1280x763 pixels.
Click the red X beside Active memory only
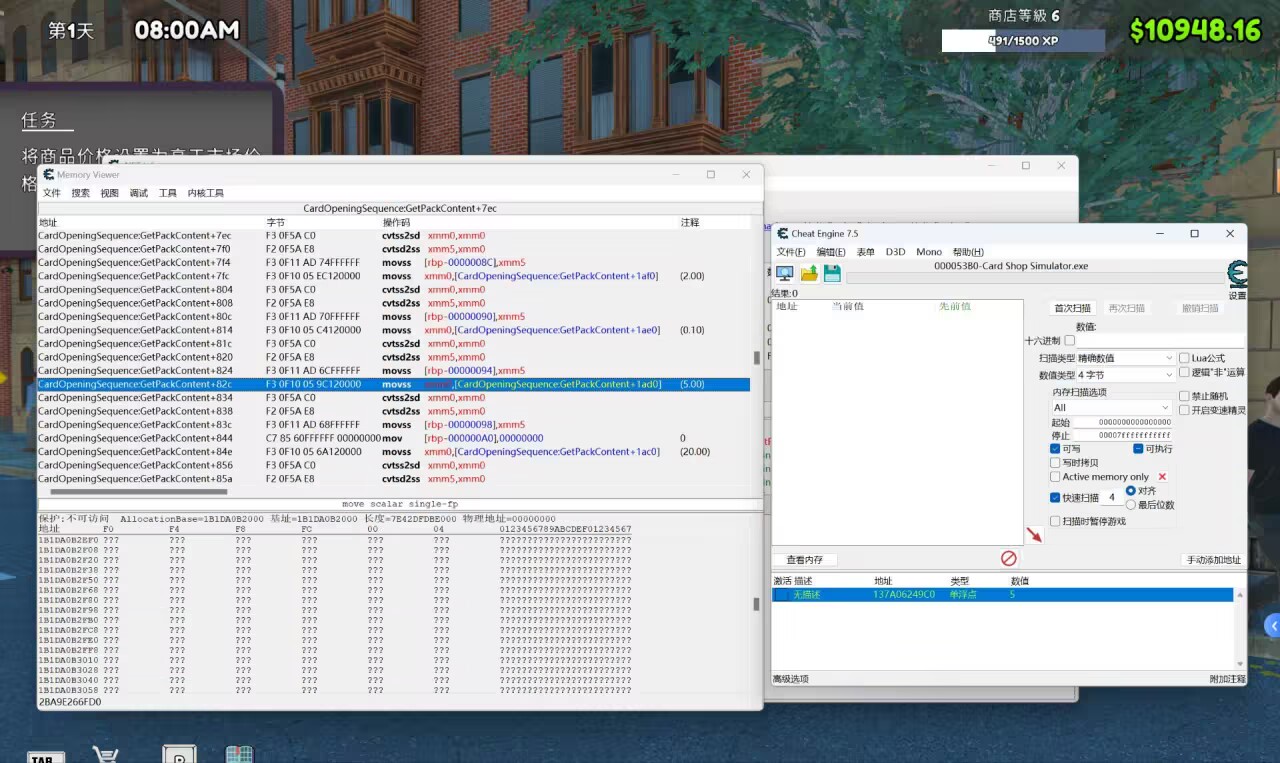click(x=1162, y=477)
